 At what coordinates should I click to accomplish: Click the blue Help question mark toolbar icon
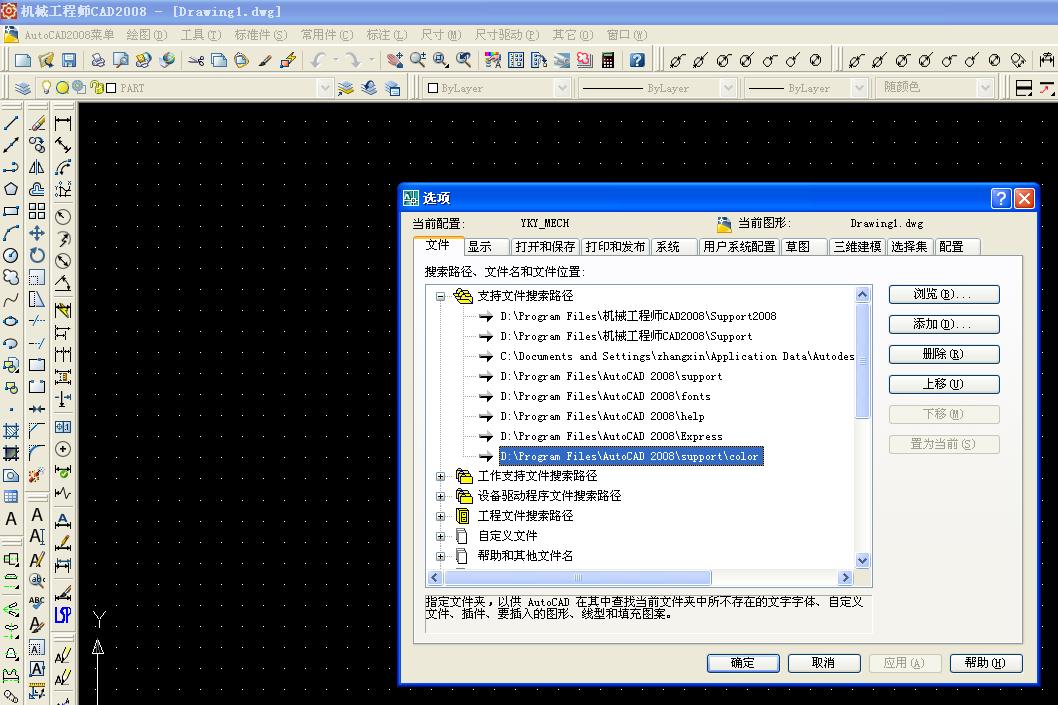pyautogui.click(x=637, y=61)
